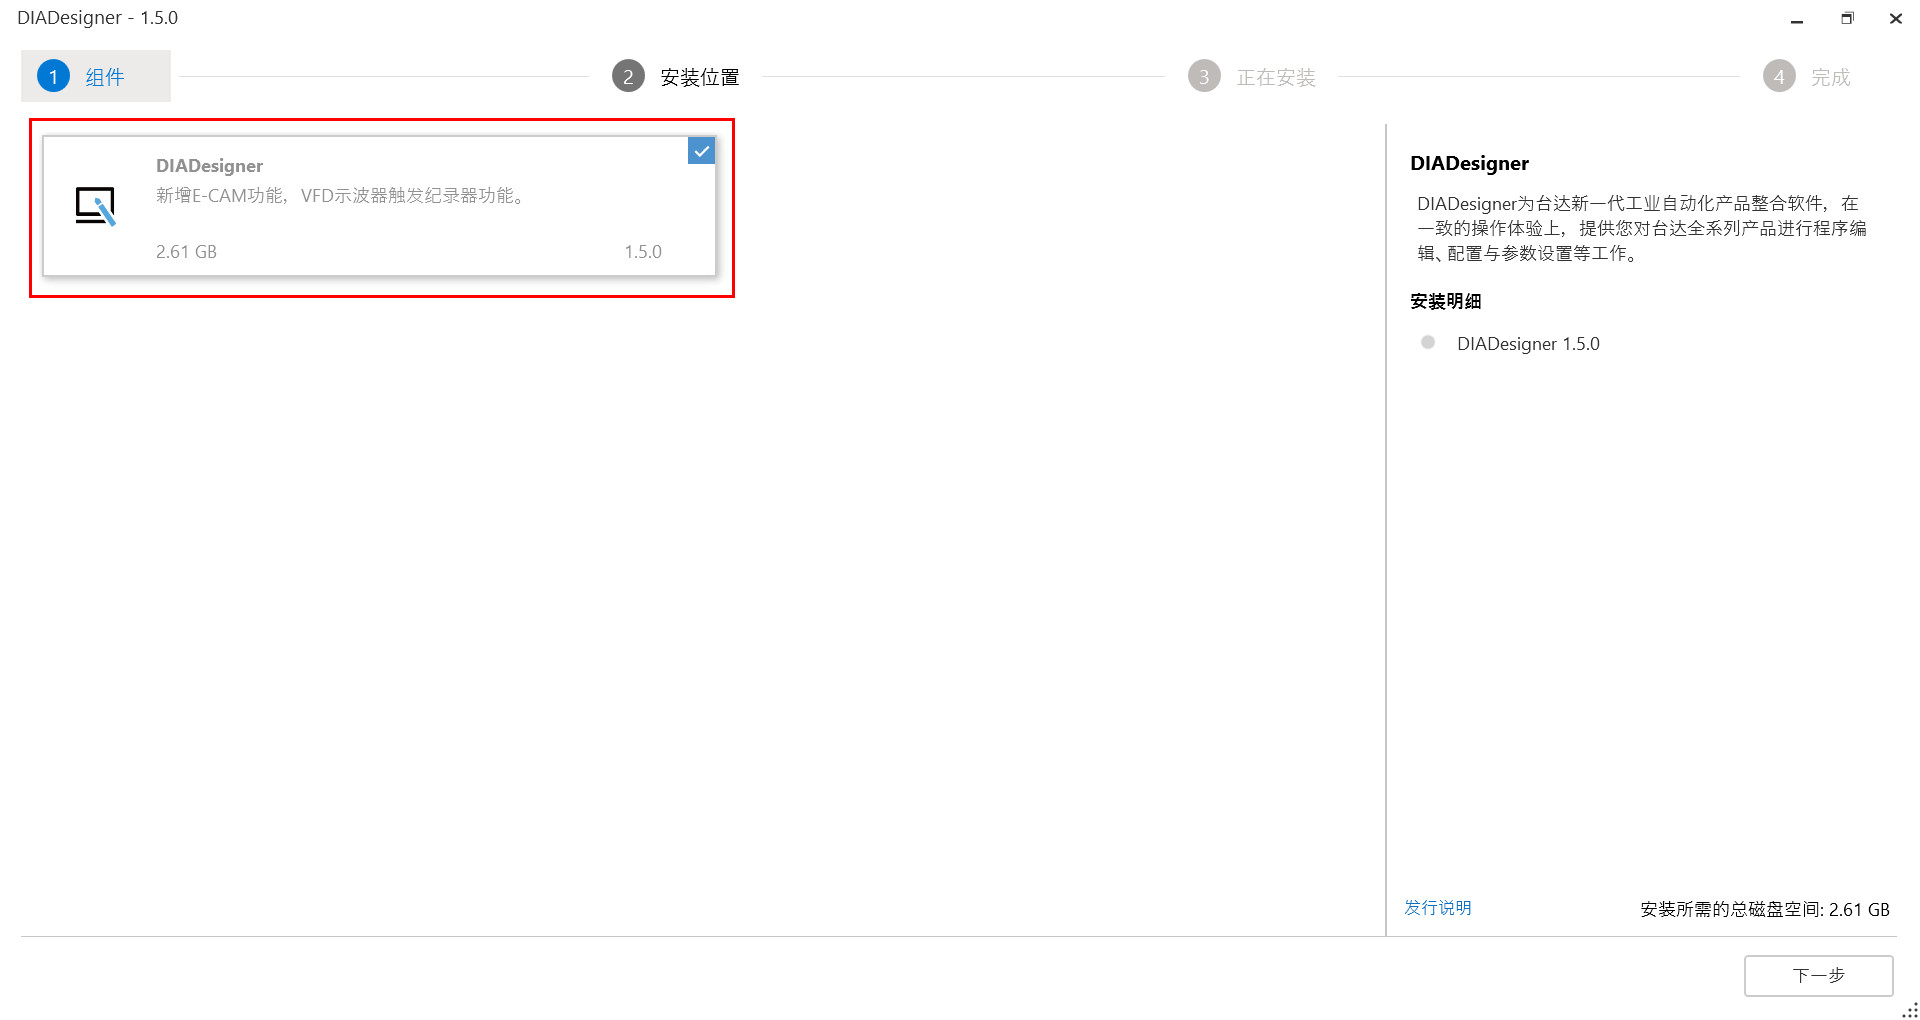Click the resize grip dots at bottom-right corner

[1909, 1010]
